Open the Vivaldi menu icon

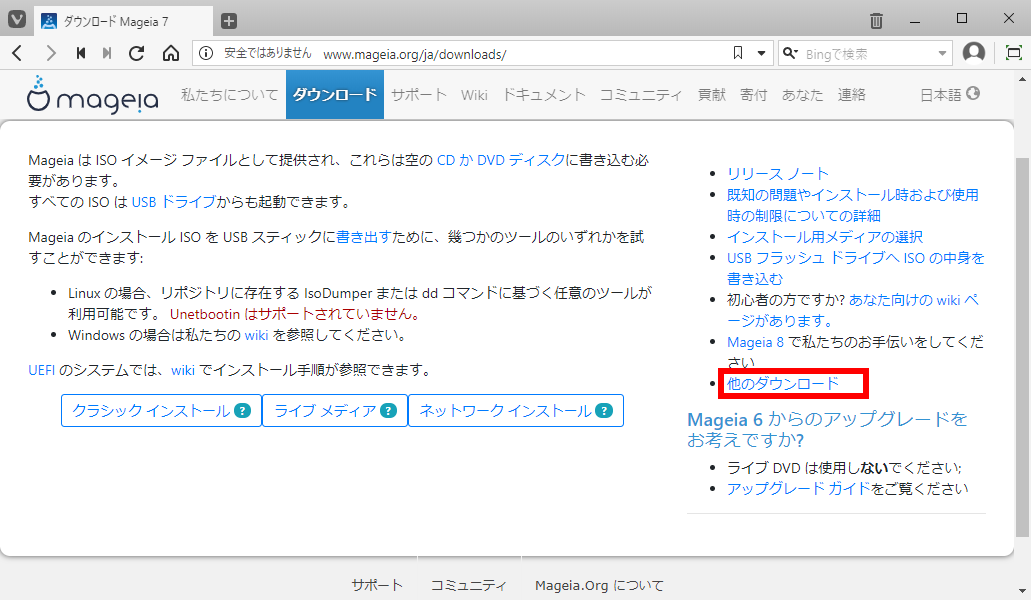16,20
